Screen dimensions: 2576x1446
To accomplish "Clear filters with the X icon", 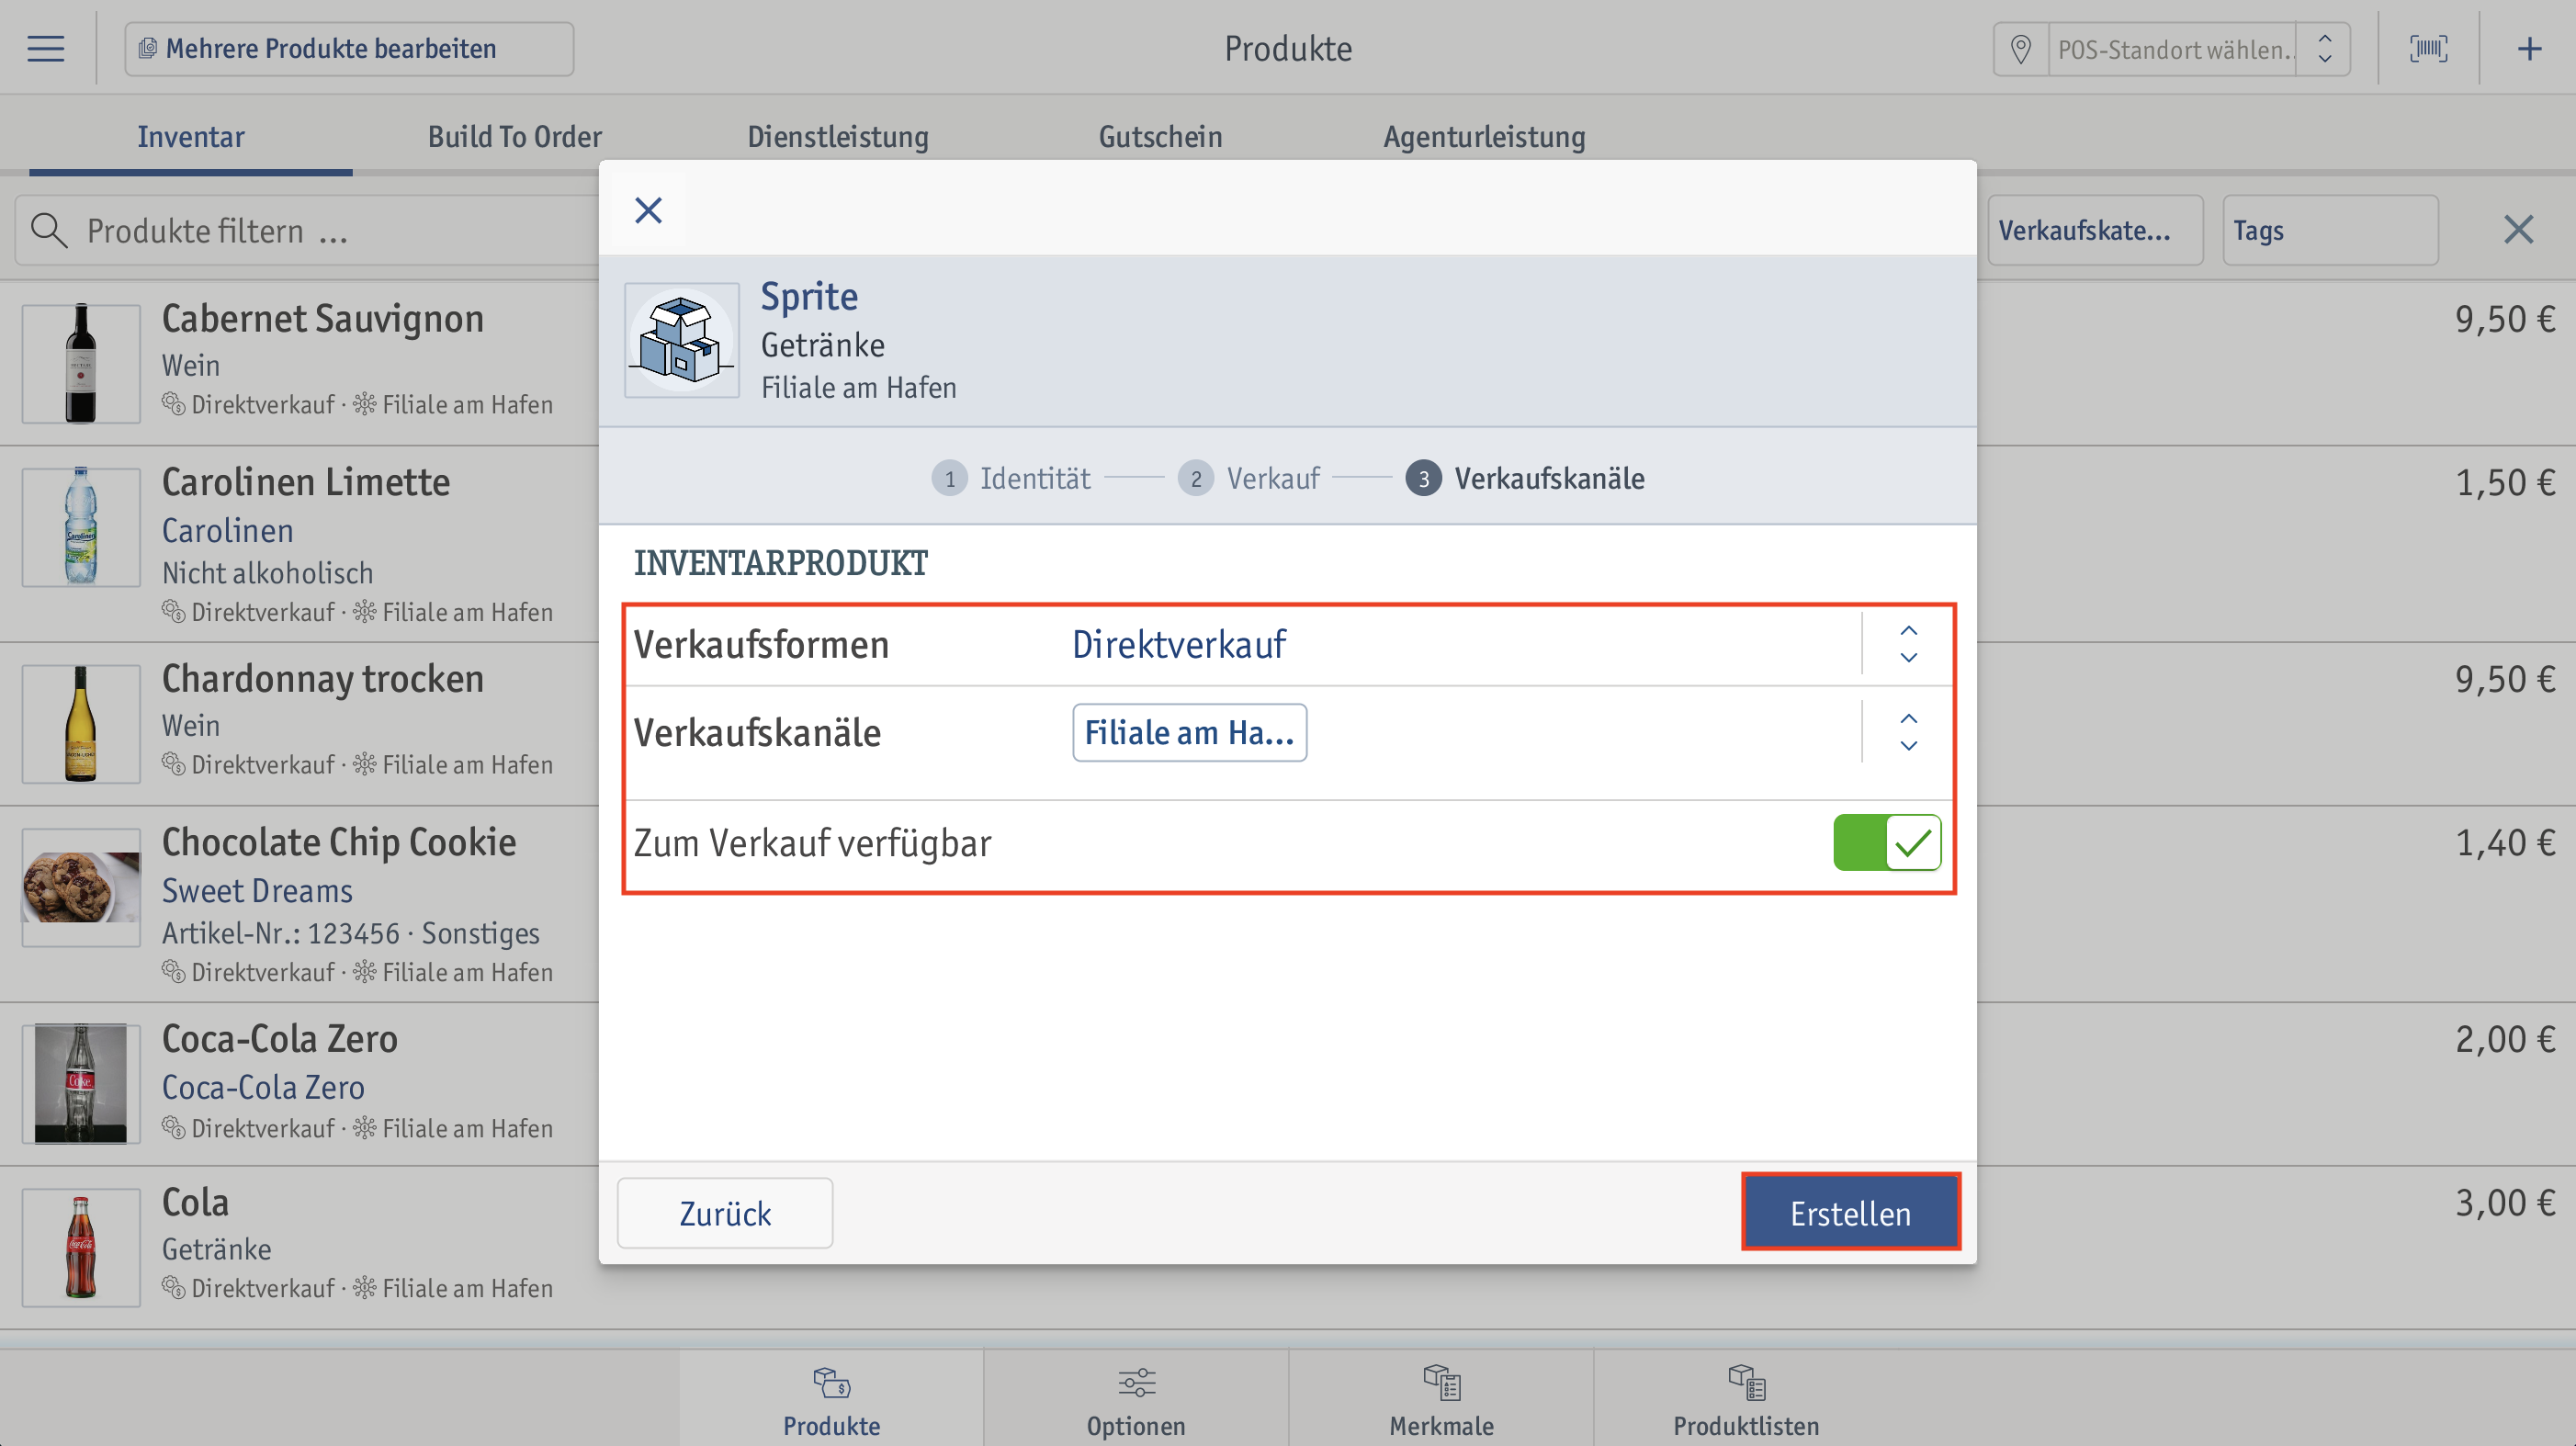I will [2518, 230].
